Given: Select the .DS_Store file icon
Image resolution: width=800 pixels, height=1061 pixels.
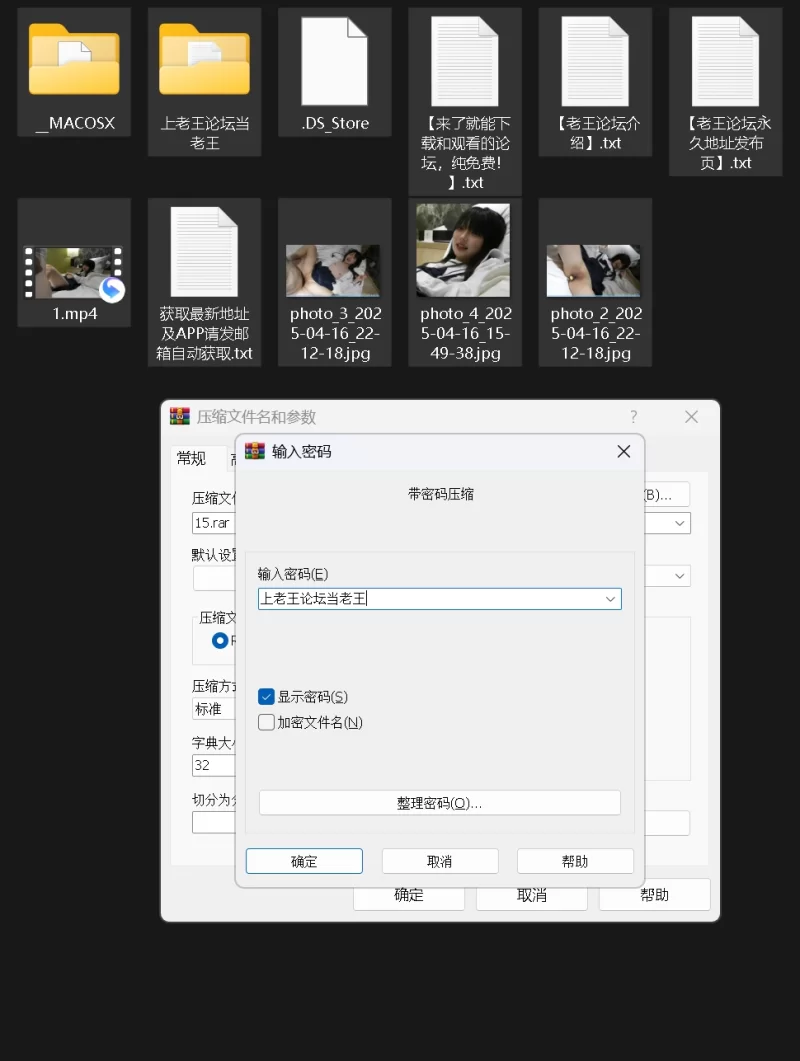Looking at the screenshot, I should [x=334, y=62].
